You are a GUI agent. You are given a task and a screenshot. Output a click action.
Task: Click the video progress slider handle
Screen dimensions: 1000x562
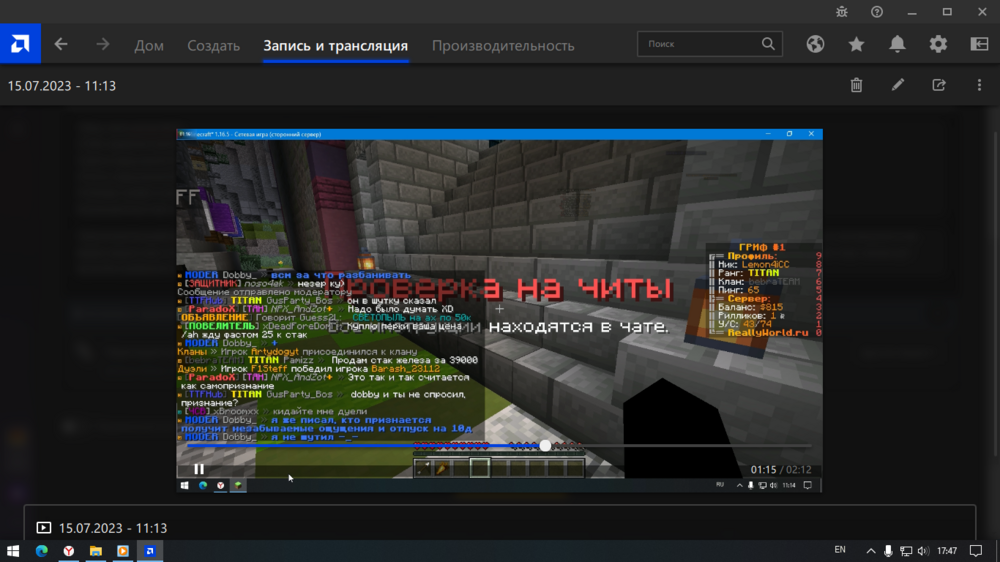545,446
